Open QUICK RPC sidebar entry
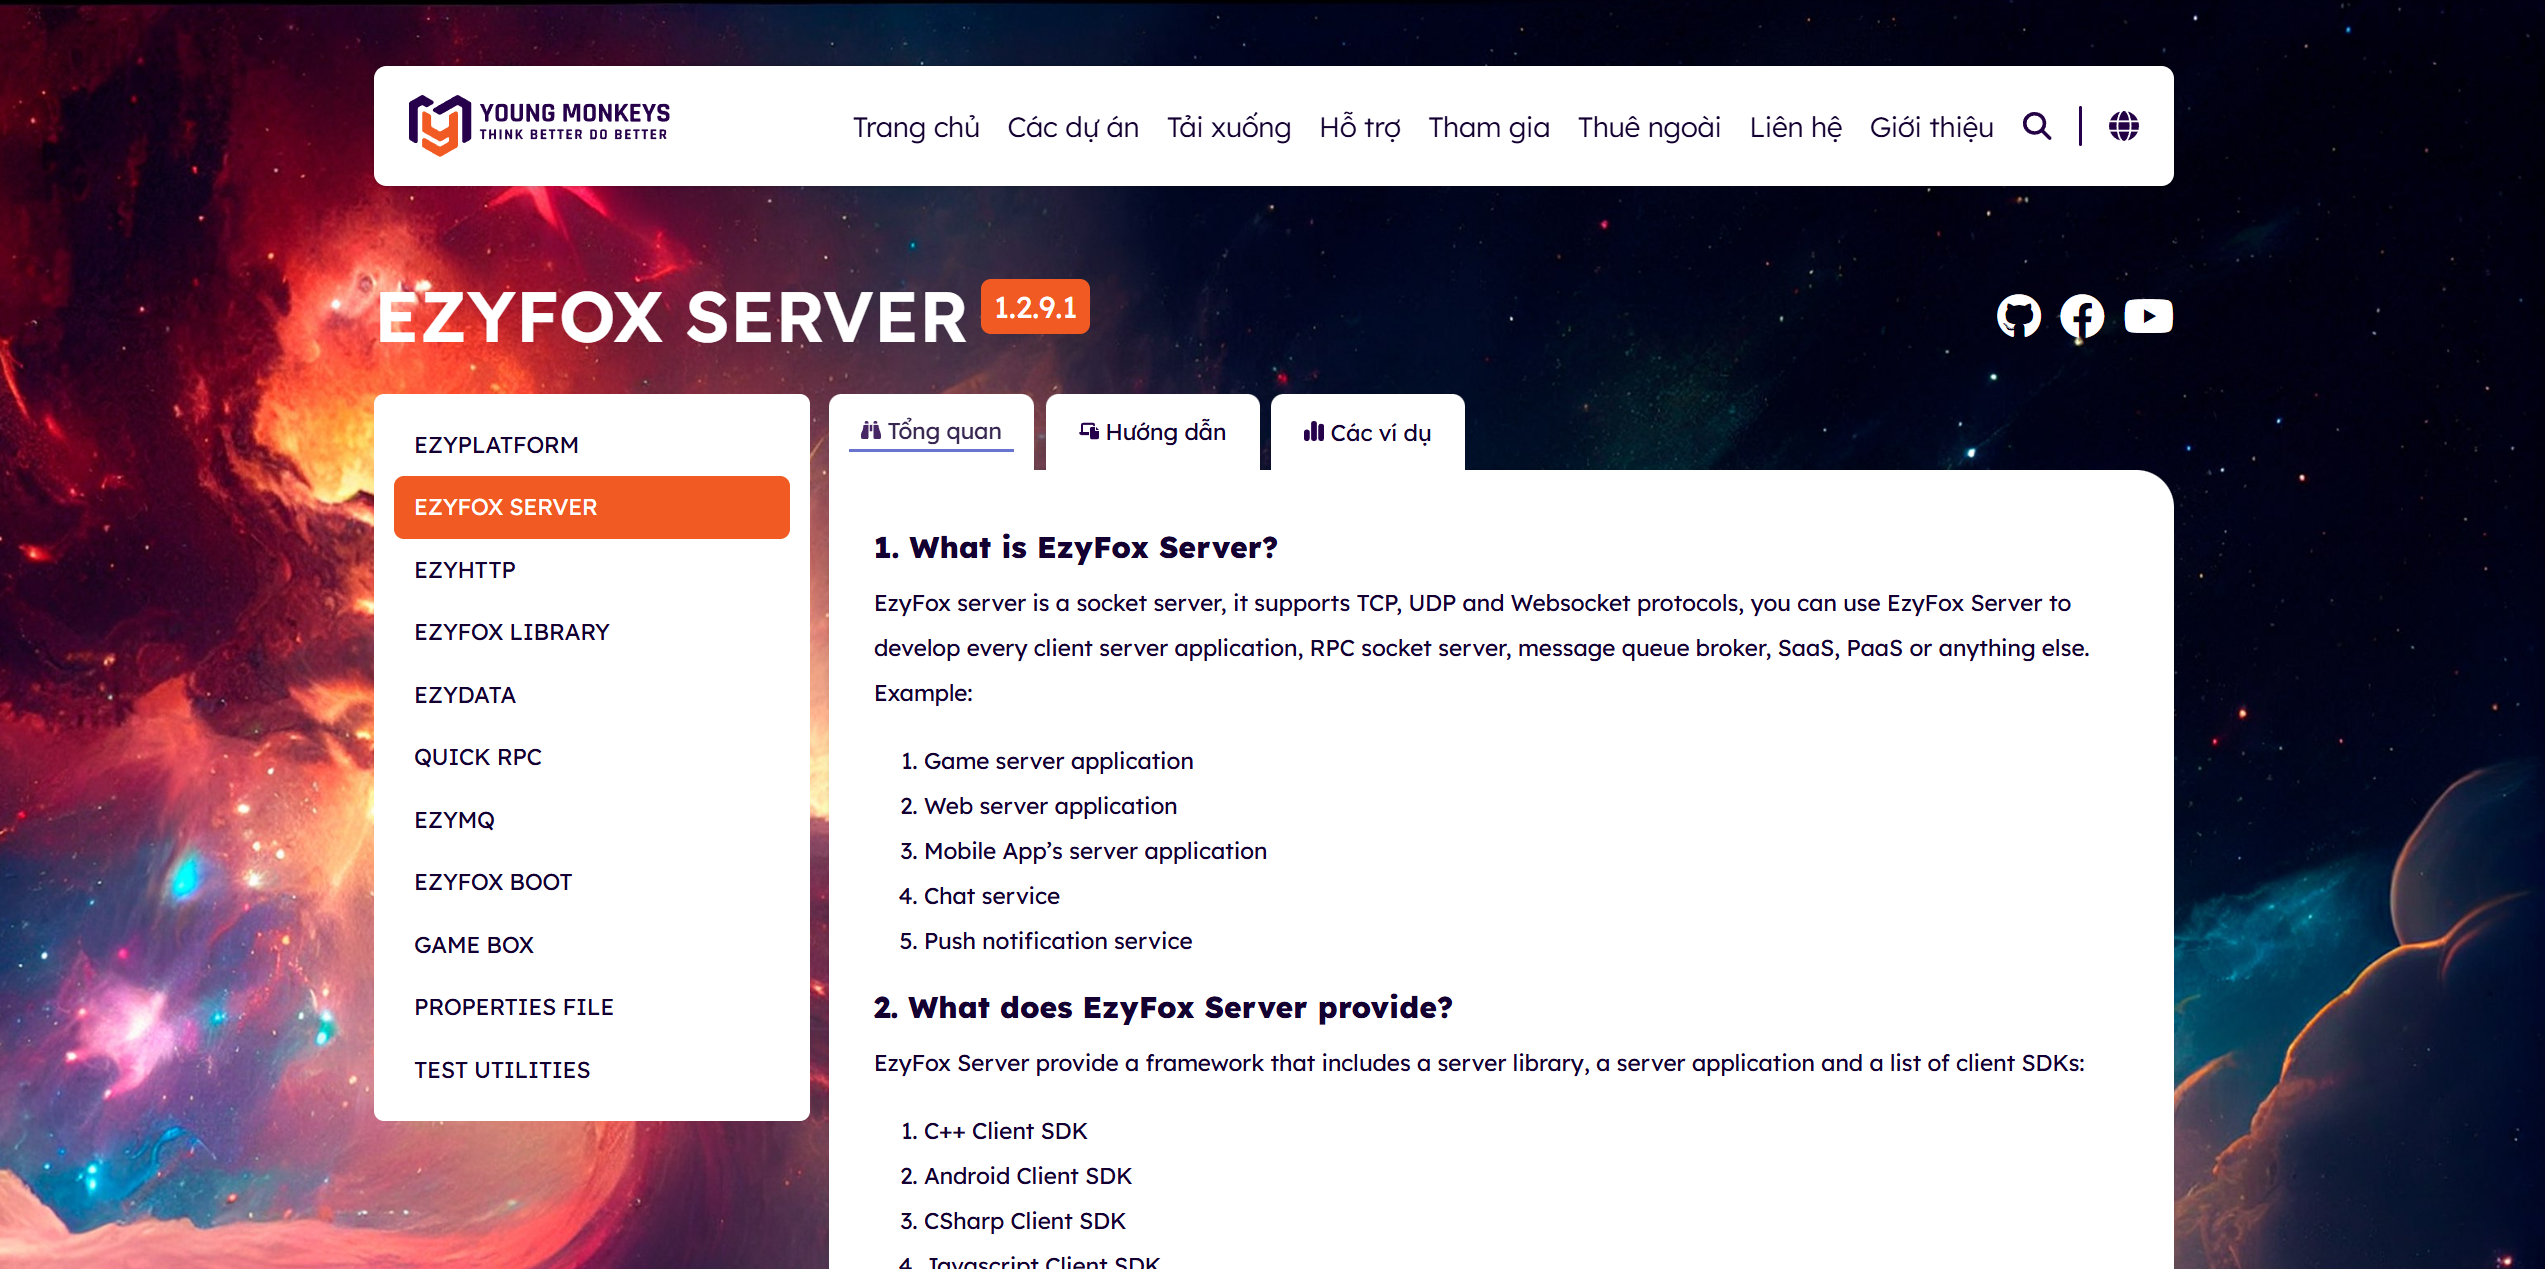 pos(478,757)
